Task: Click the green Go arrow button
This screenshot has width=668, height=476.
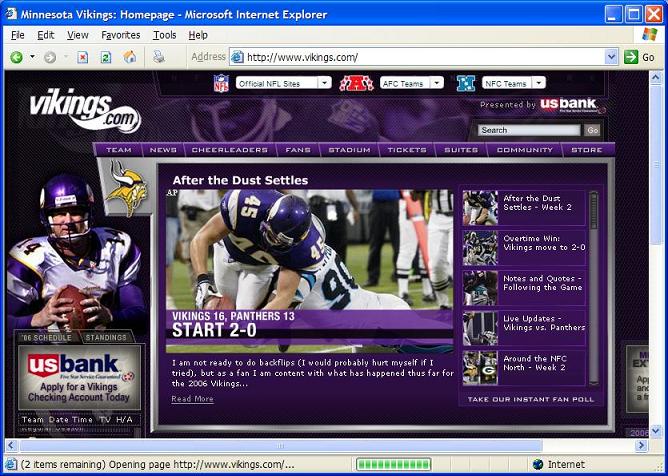Action: (631, 57)
